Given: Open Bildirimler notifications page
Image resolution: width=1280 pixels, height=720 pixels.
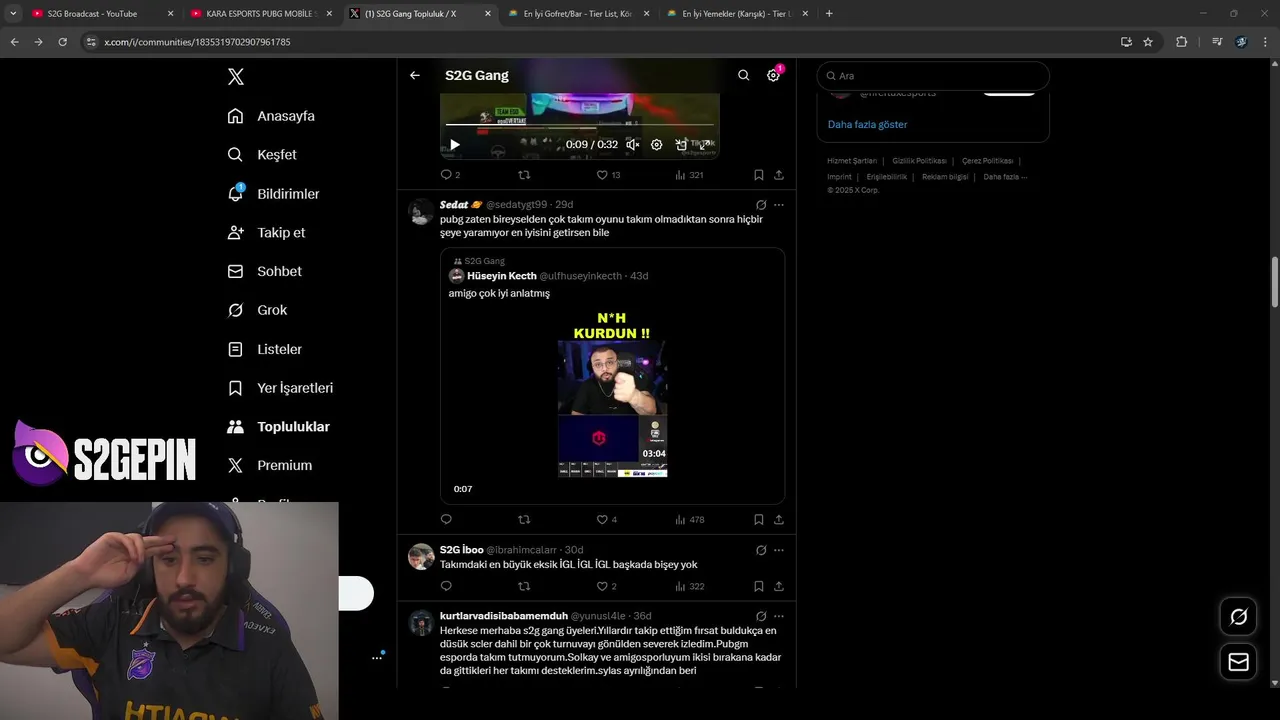Looking at the screenshot, I should coord(273,194).
